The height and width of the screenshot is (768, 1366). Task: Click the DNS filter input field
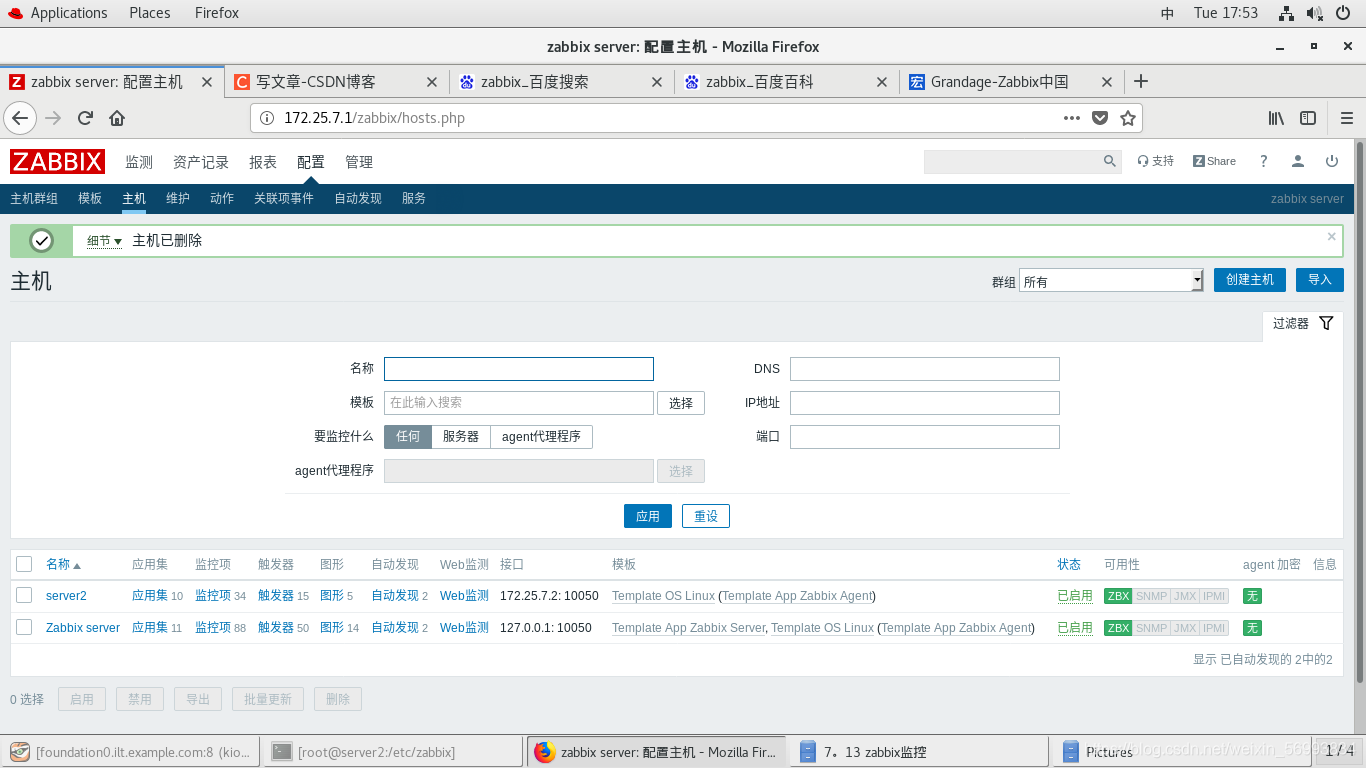pos(925,369)
